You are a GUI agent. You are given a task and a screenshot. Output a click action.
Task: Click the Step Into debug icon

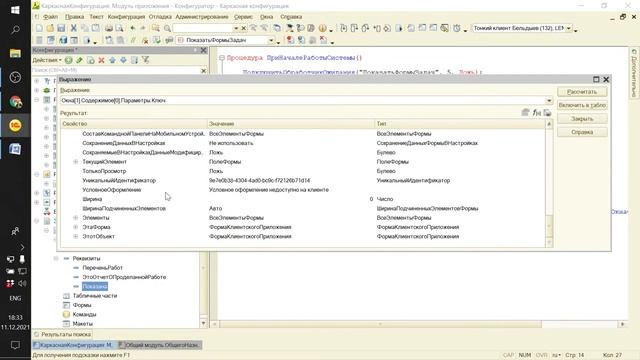[343, 28]
